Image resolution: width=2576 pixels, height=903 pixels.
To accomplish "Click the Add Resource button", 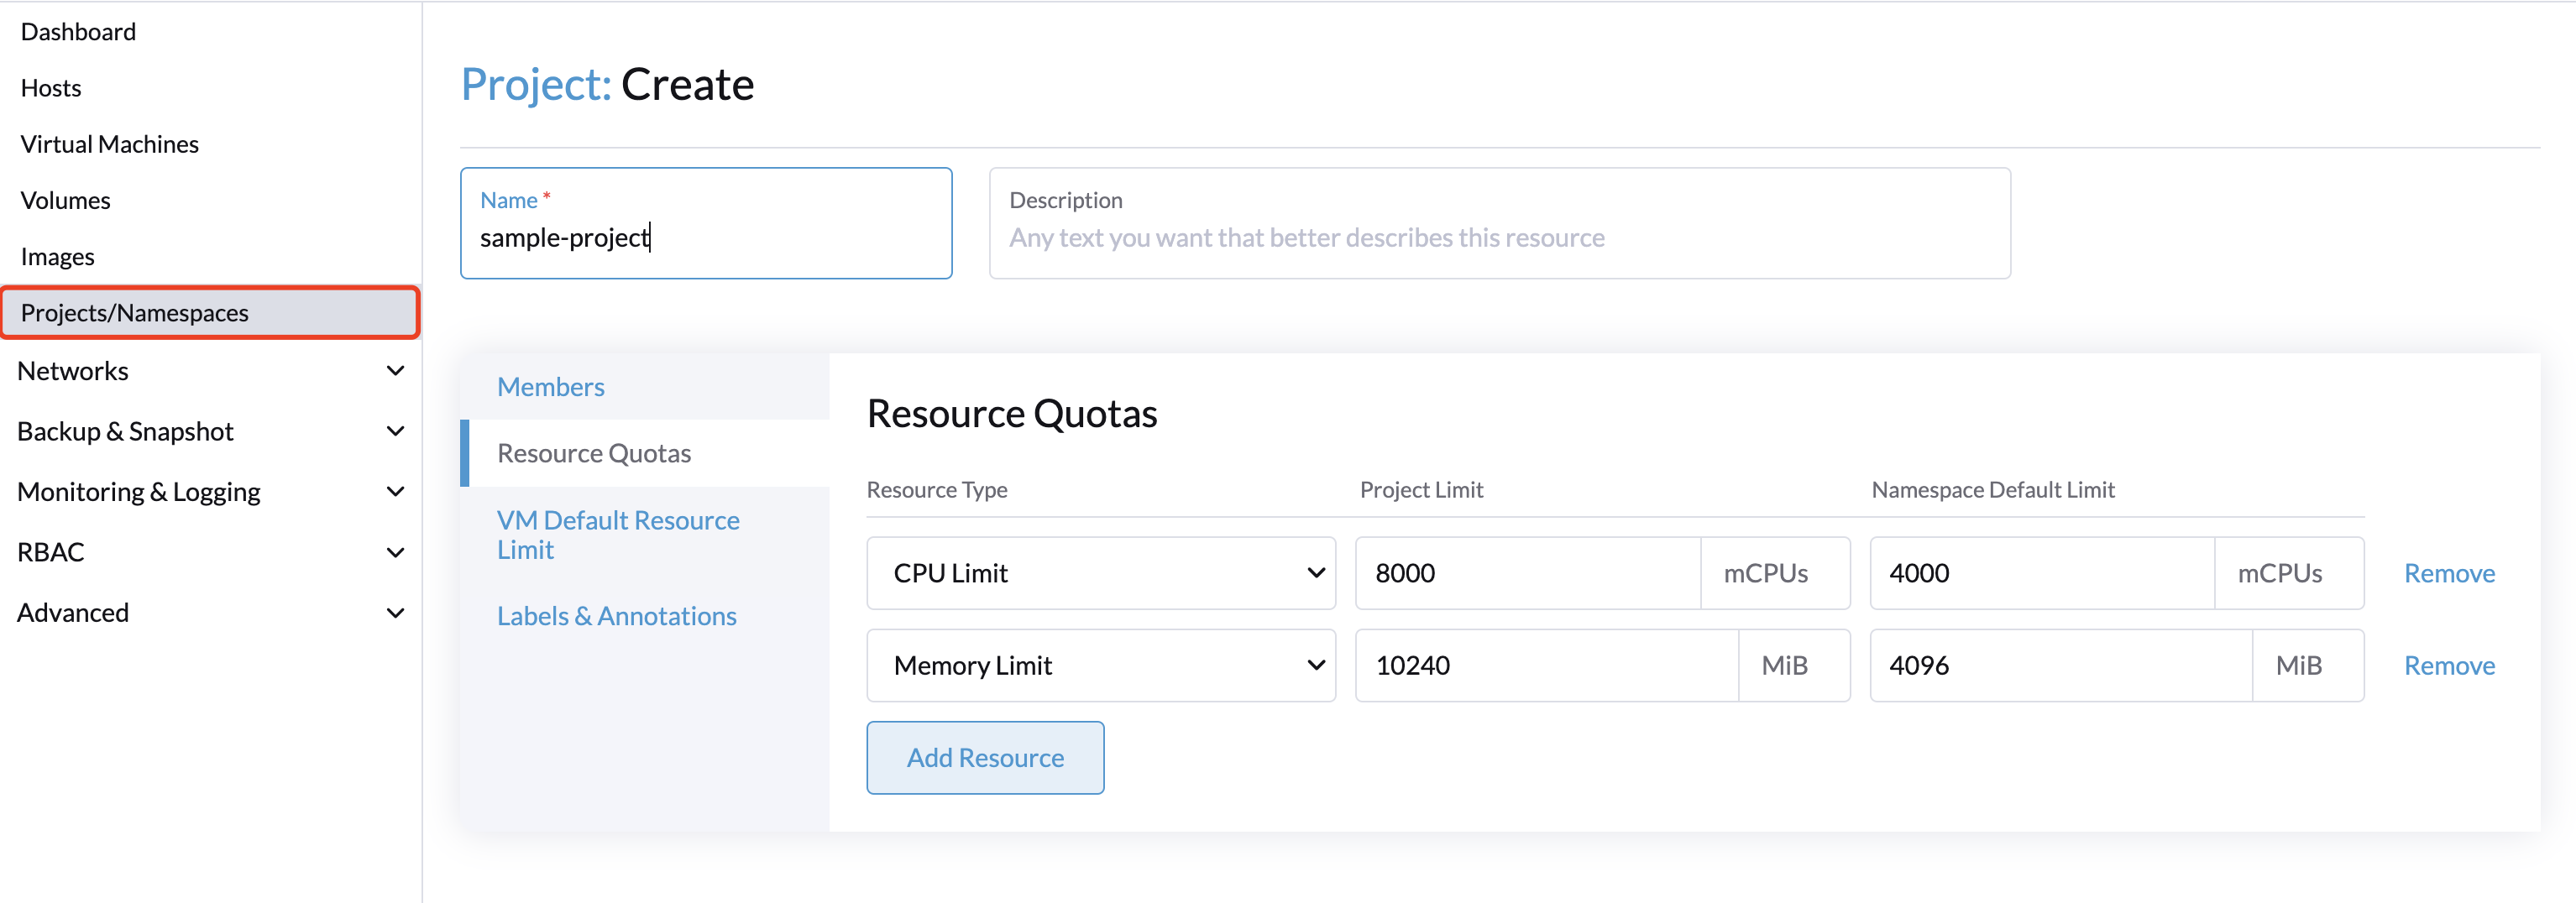I will (x=985, y=758).
